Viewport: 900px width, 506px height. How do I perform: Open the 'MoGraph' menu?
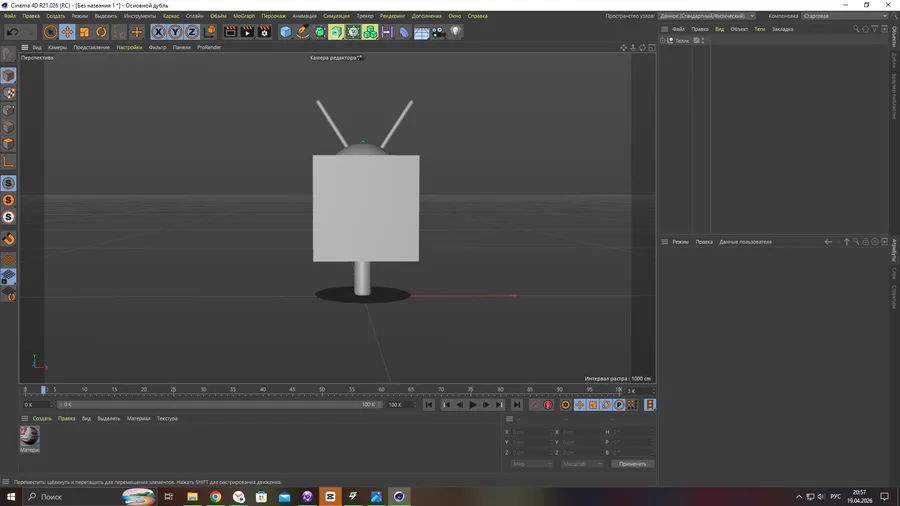244,16
